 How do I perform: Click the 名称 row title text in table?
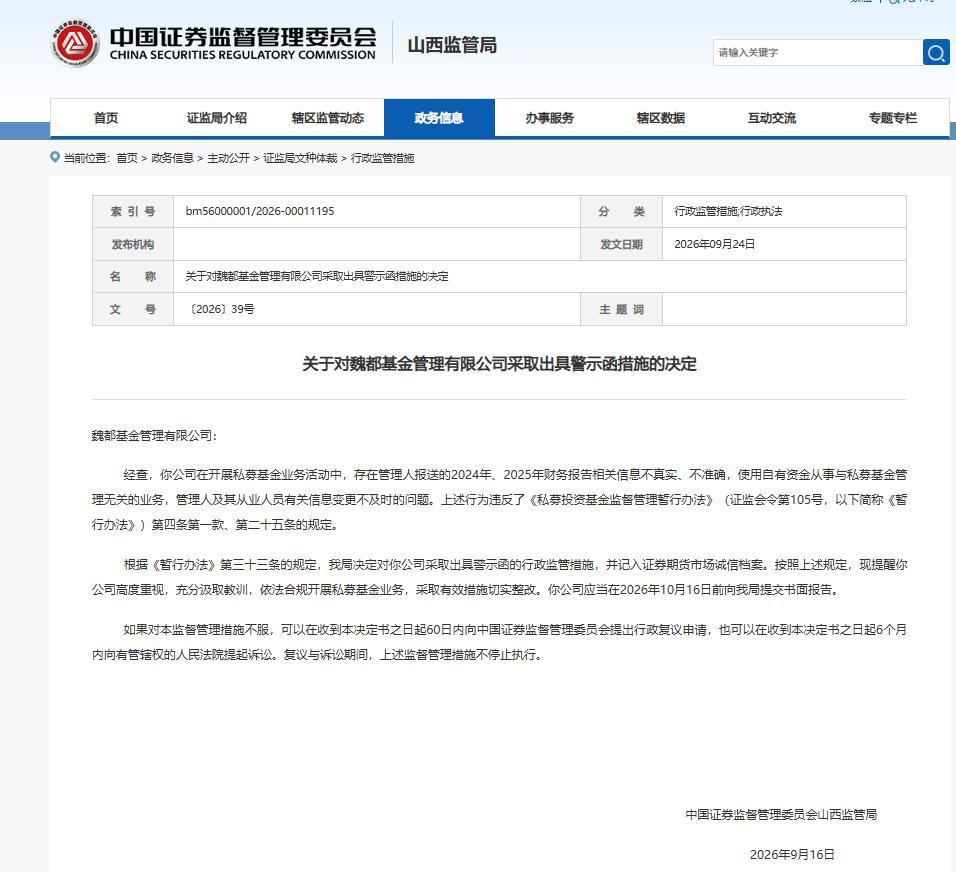316,276
